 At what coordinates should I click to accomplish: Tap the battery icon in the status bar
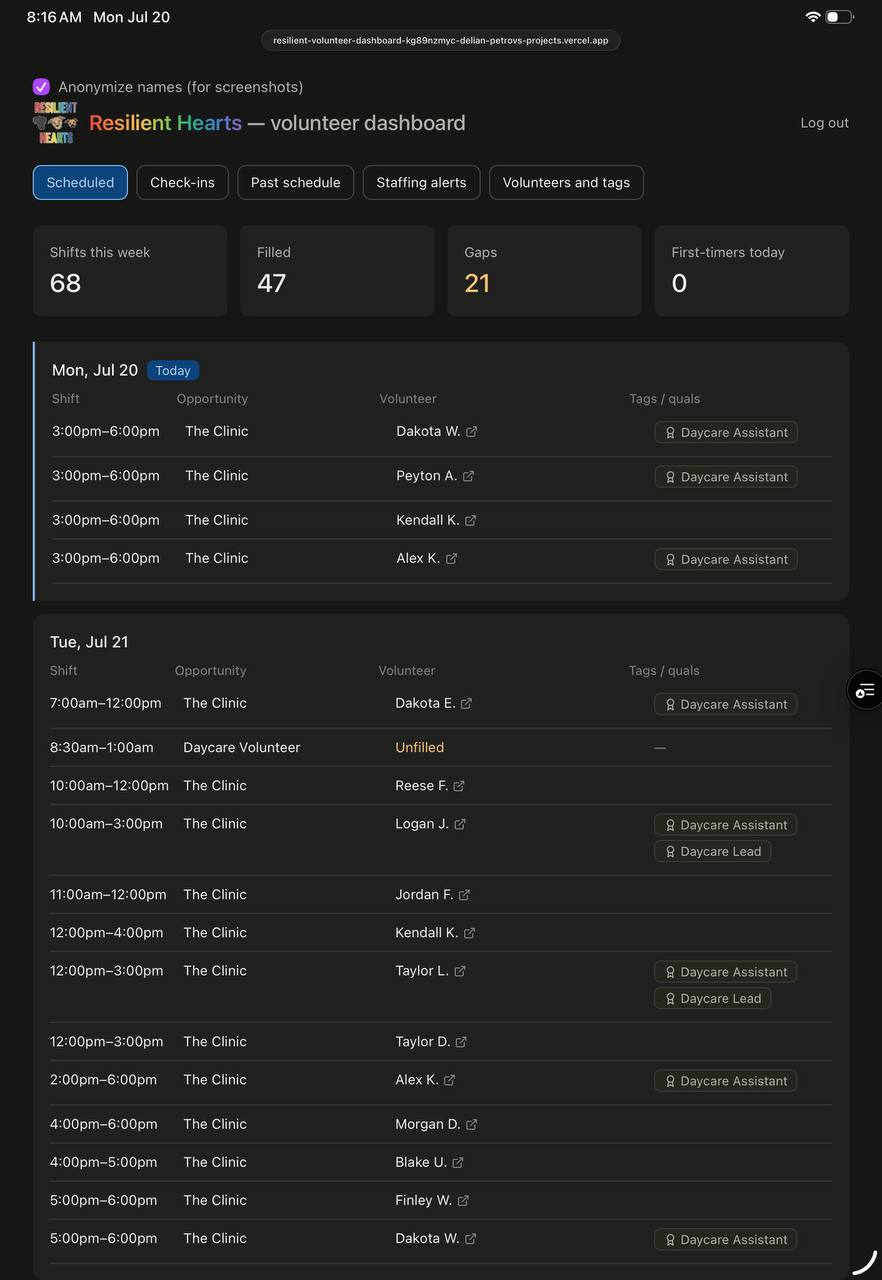tap(839, 17)
